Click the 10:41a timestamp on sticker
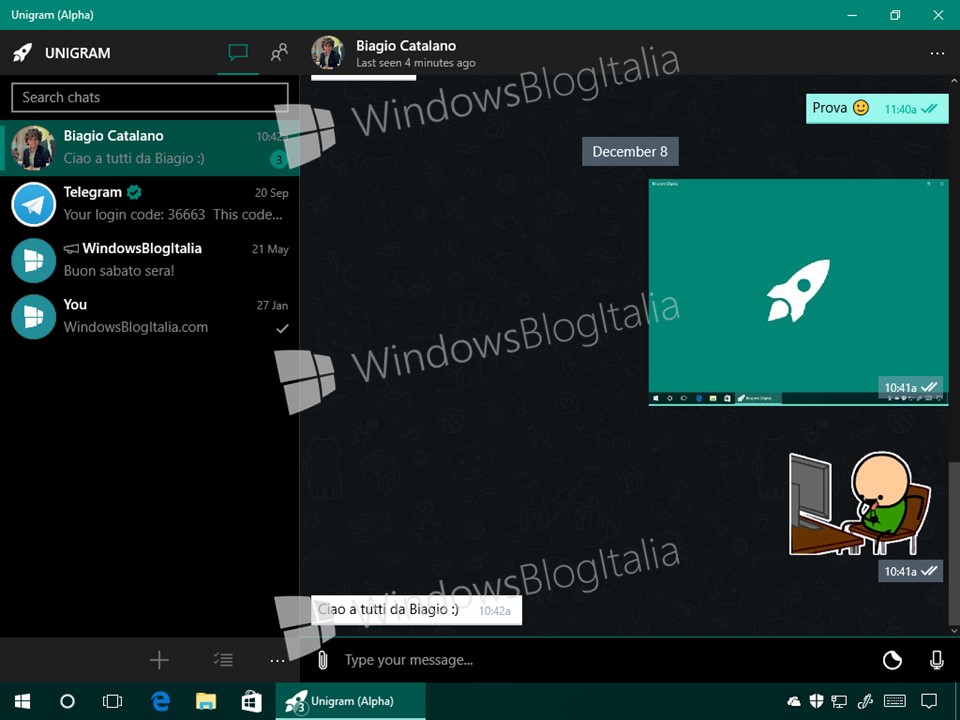960x720 pixels. tap(901, 572)
